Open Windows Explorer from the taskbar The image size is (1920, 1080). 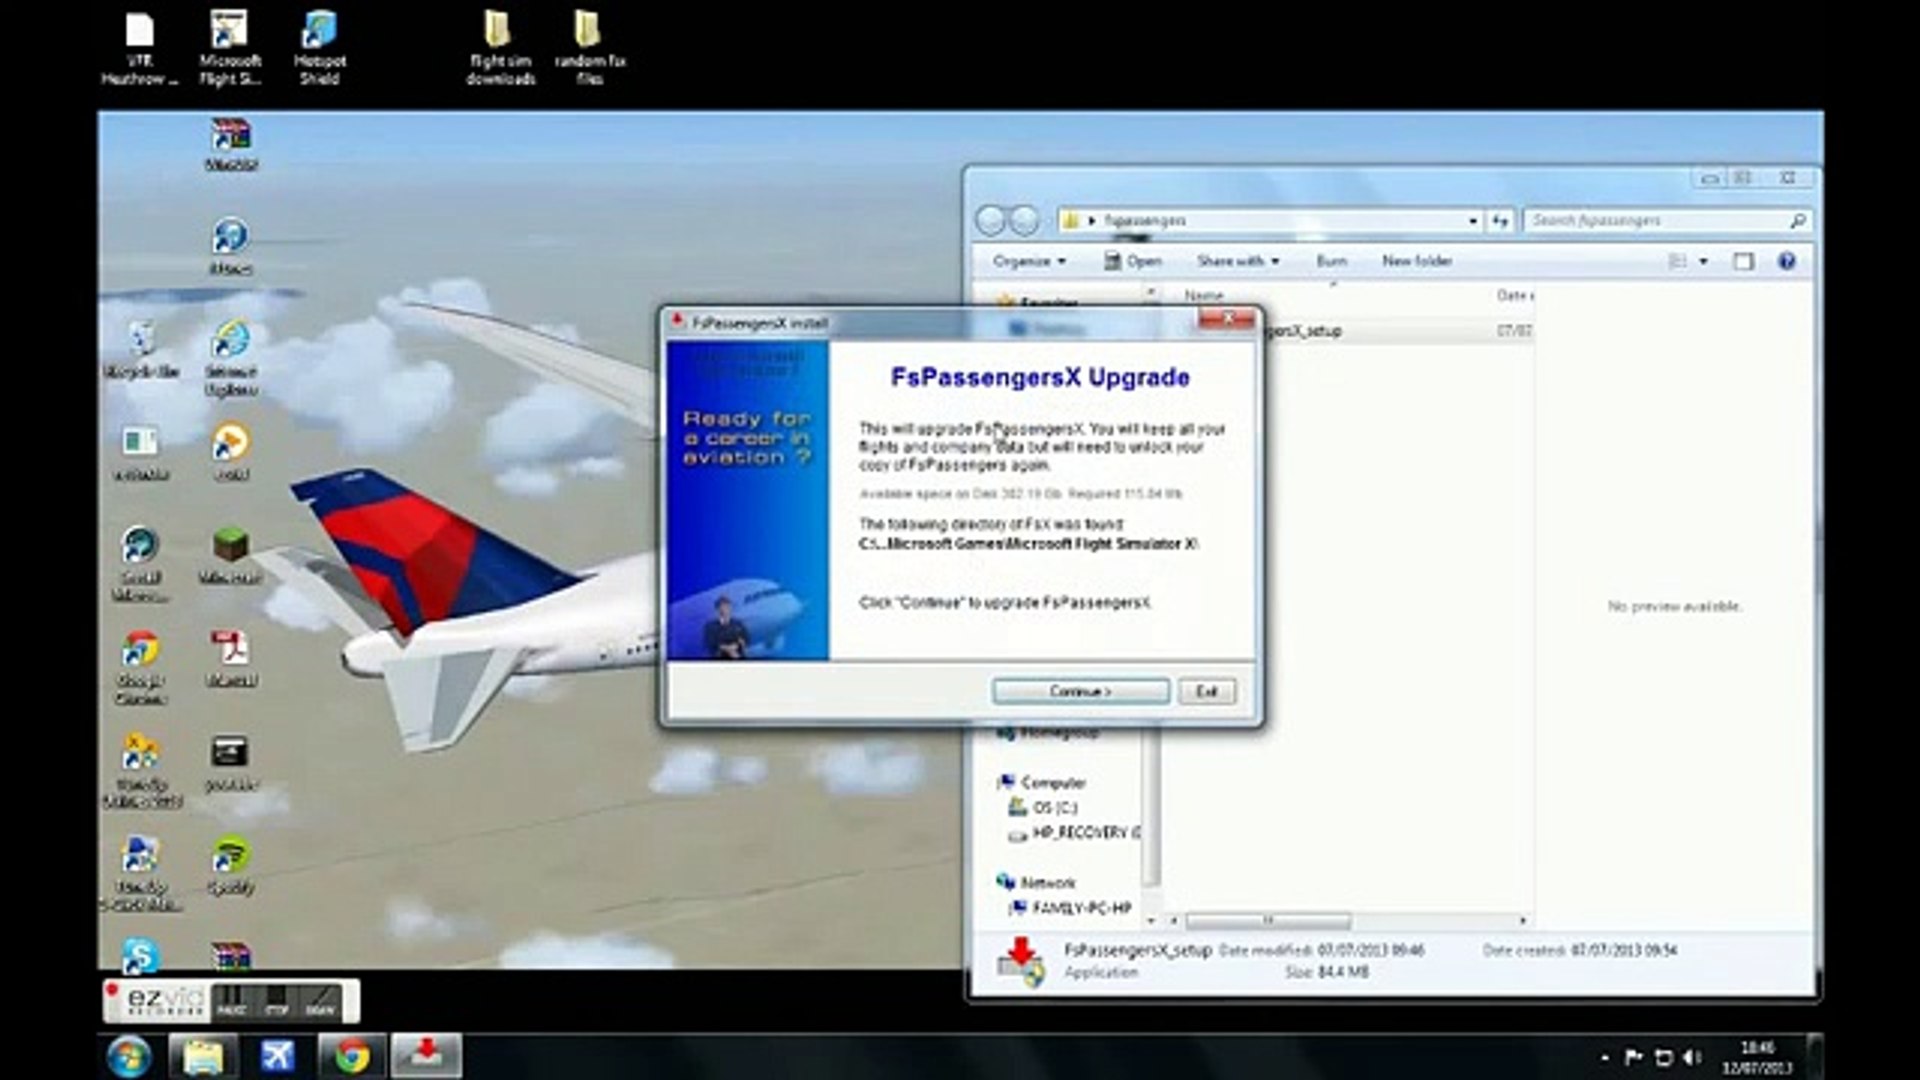(203, 1056)
